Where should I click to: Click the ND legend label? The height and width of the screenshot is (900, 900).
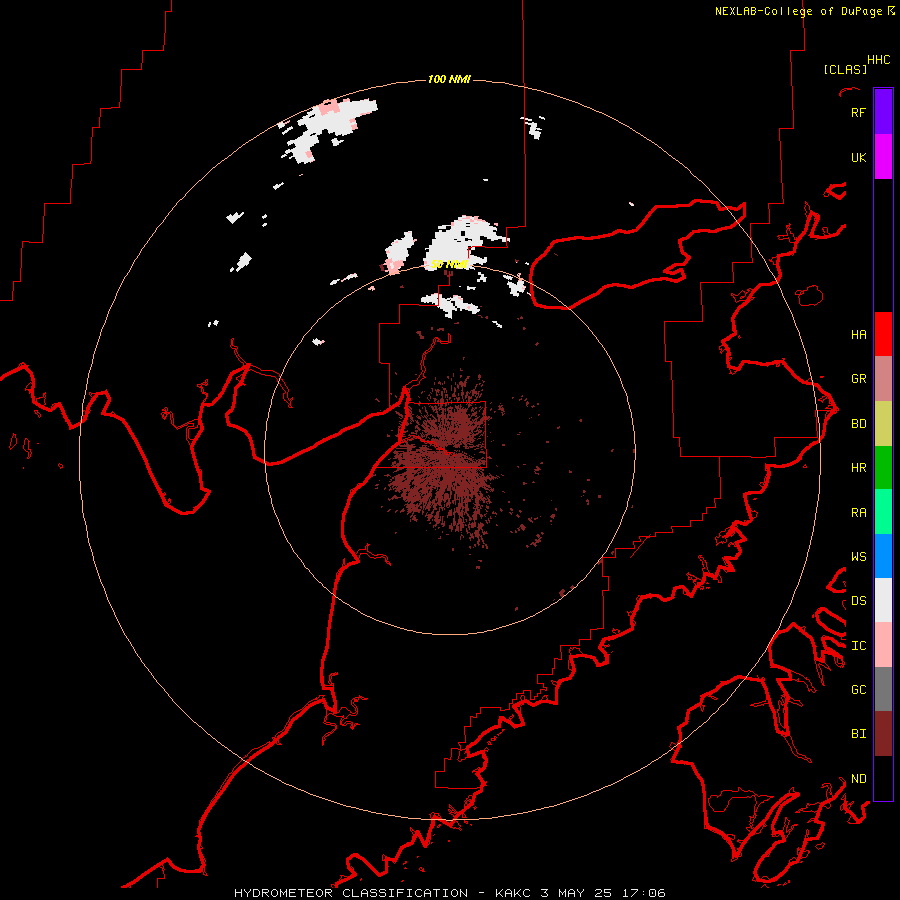tap(858, 779)
